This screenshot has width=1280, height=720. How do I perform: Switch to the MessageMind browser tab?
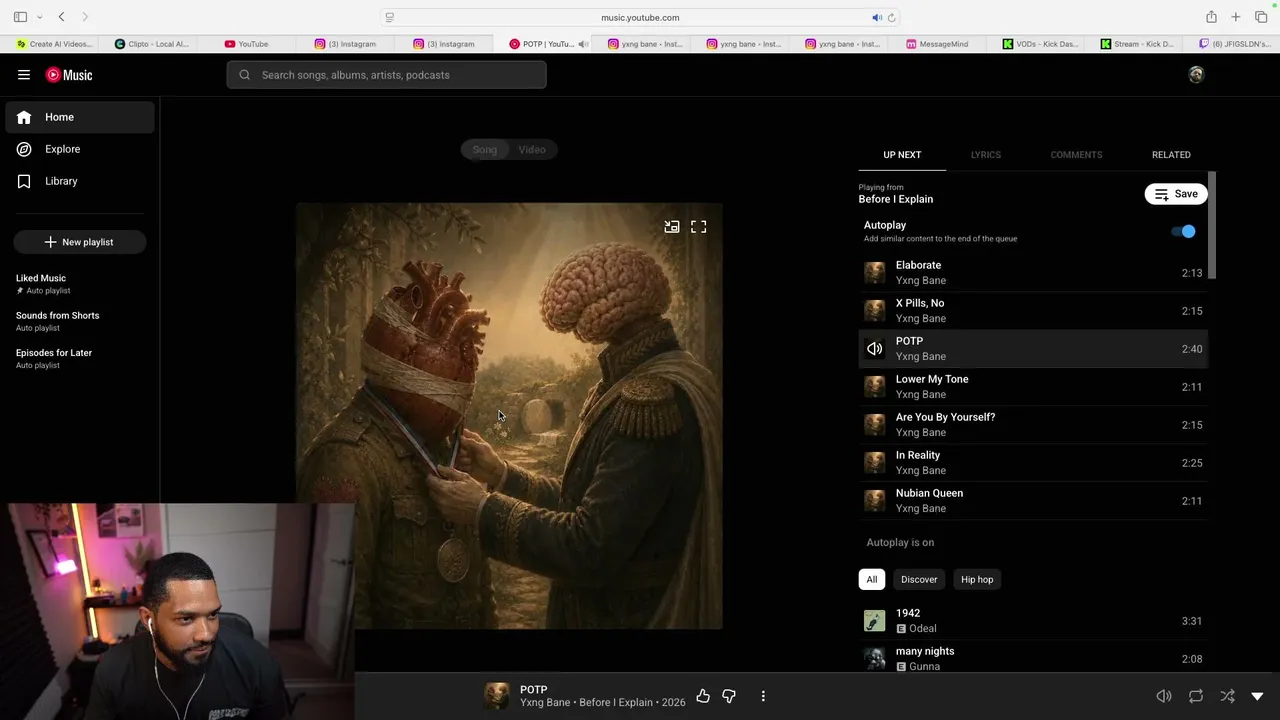pyautogui.click(x=937, y=44)
